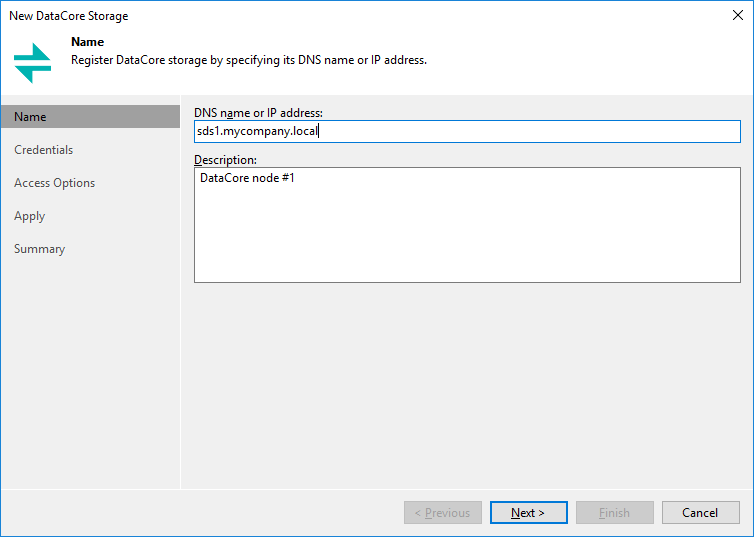Image resolution: width=754 pixels, height=537 pixels.
Task: Switch to the Summary step
Action: [39, 249]
